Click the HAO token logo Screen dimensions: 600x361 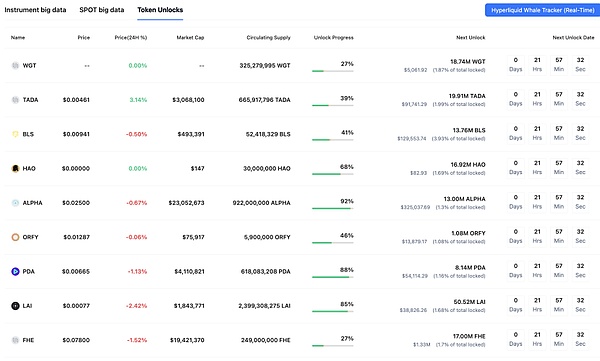coord(15,168)
